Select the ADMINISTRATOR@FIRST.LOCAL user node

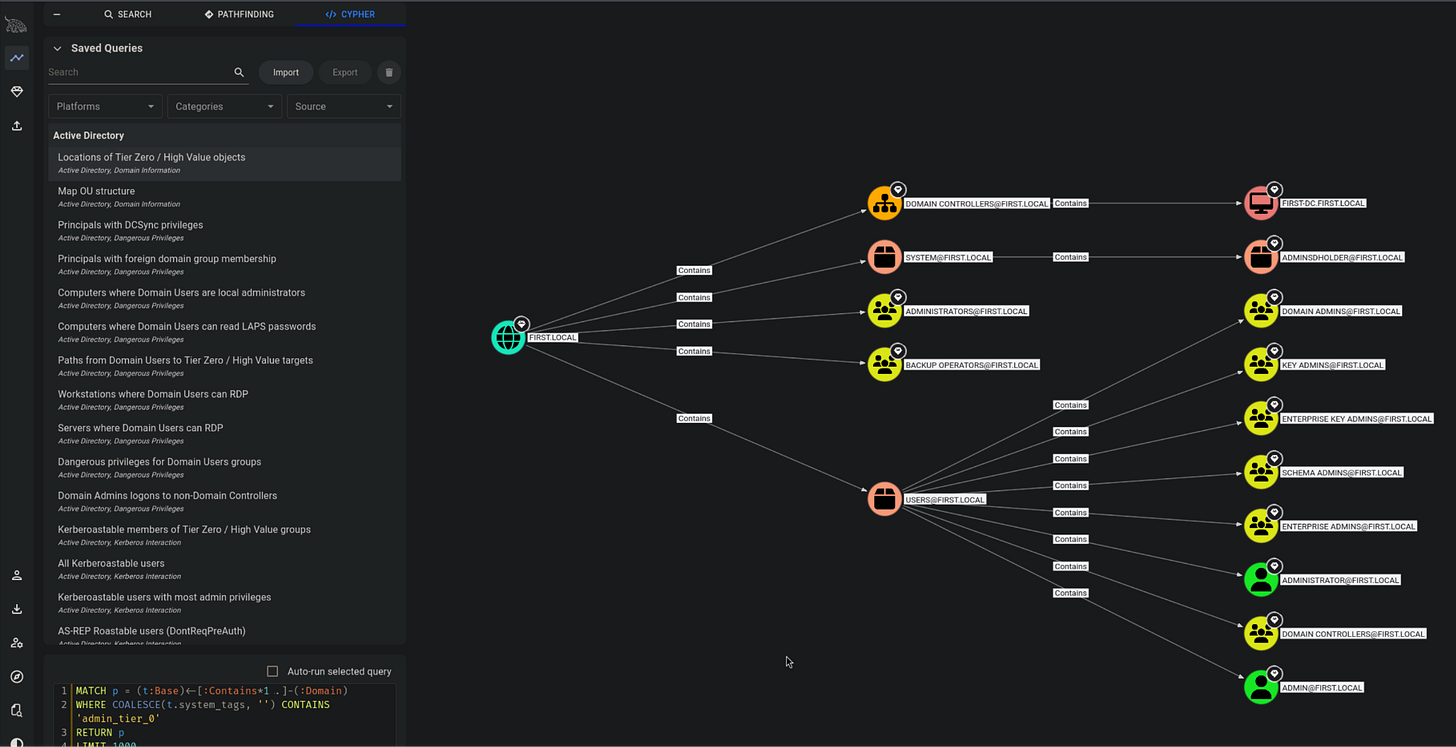pyautogui.click(x=1260, y=579)
